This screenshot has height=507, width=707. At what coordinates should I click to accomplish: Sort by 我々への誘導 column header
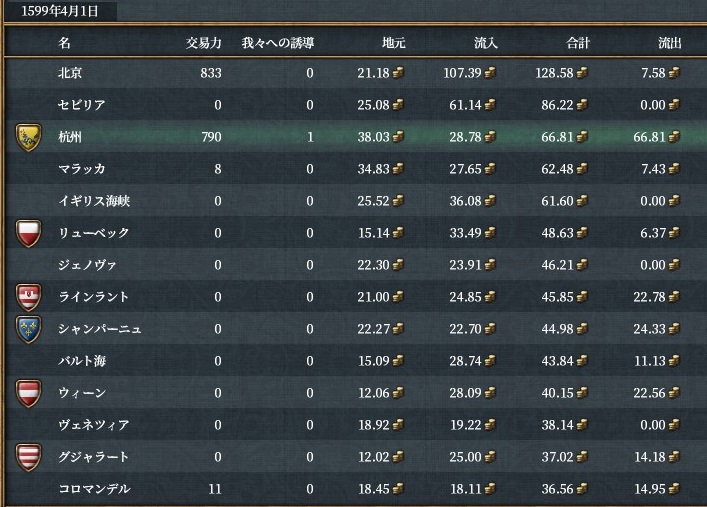click(278, 43)
